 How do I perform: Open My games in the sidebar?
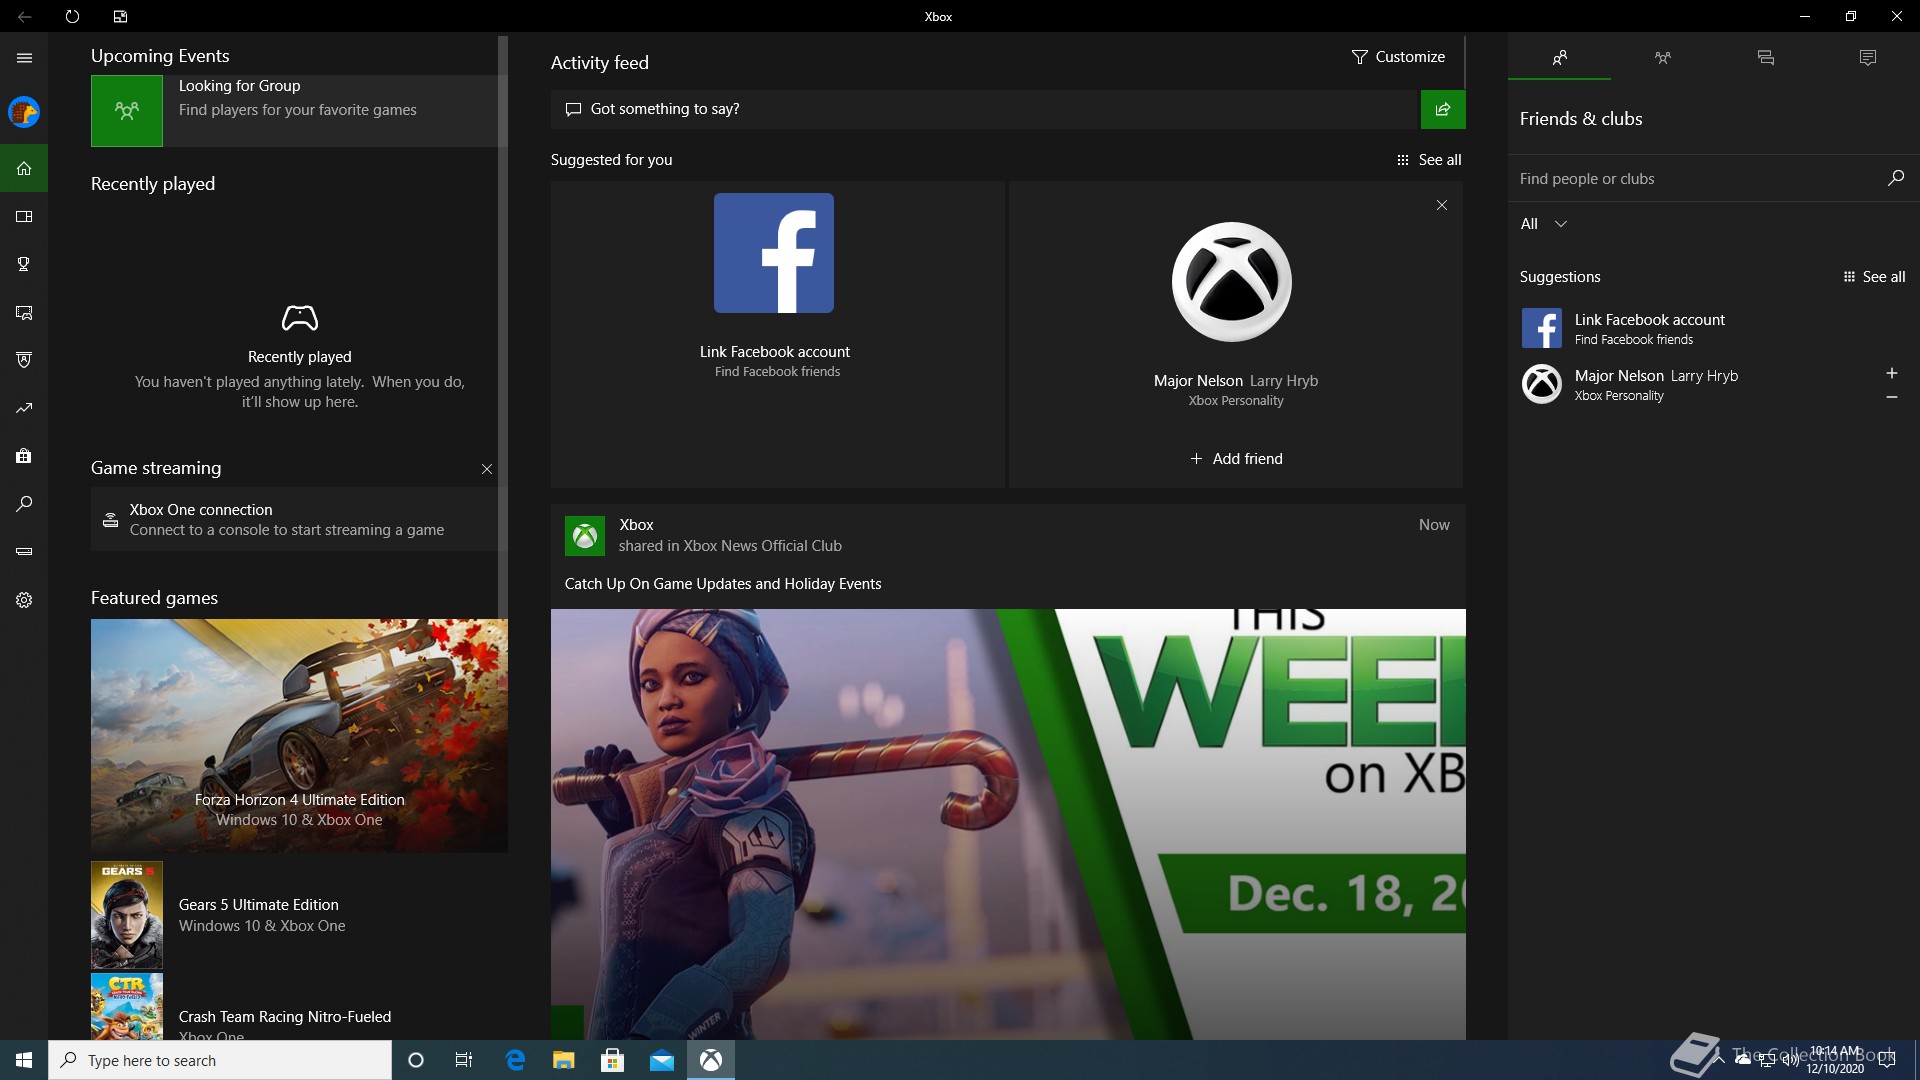click(24, 216)
